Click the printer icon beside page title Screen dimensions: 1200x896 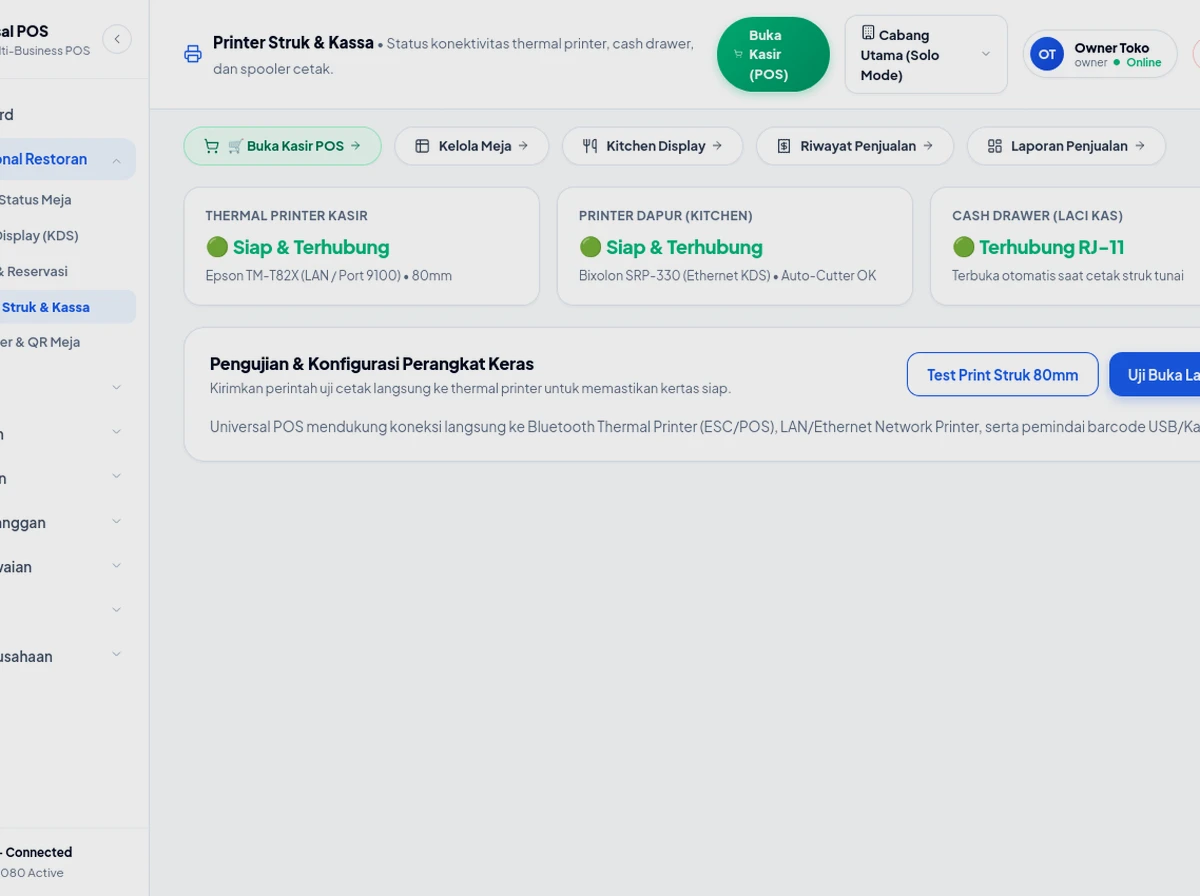point(193,54)
